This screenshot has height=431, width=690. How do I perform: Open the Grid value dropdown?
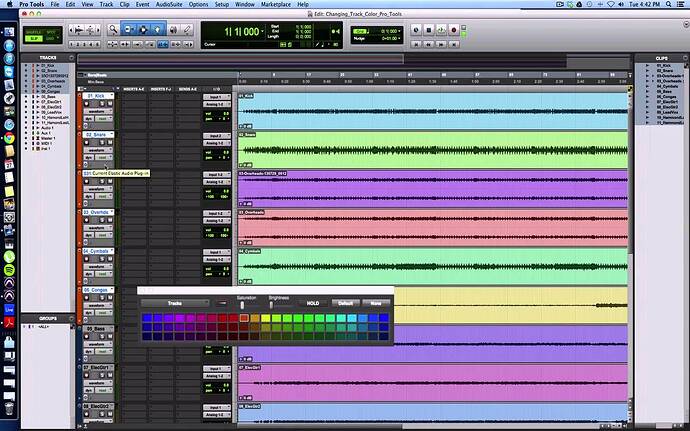pos(399,31)
